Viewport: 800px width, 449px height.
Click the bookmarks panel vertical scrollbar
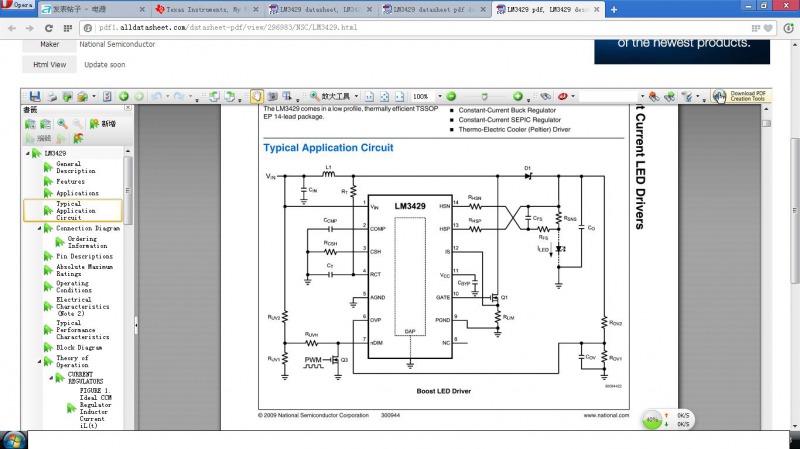coord(128,191)
